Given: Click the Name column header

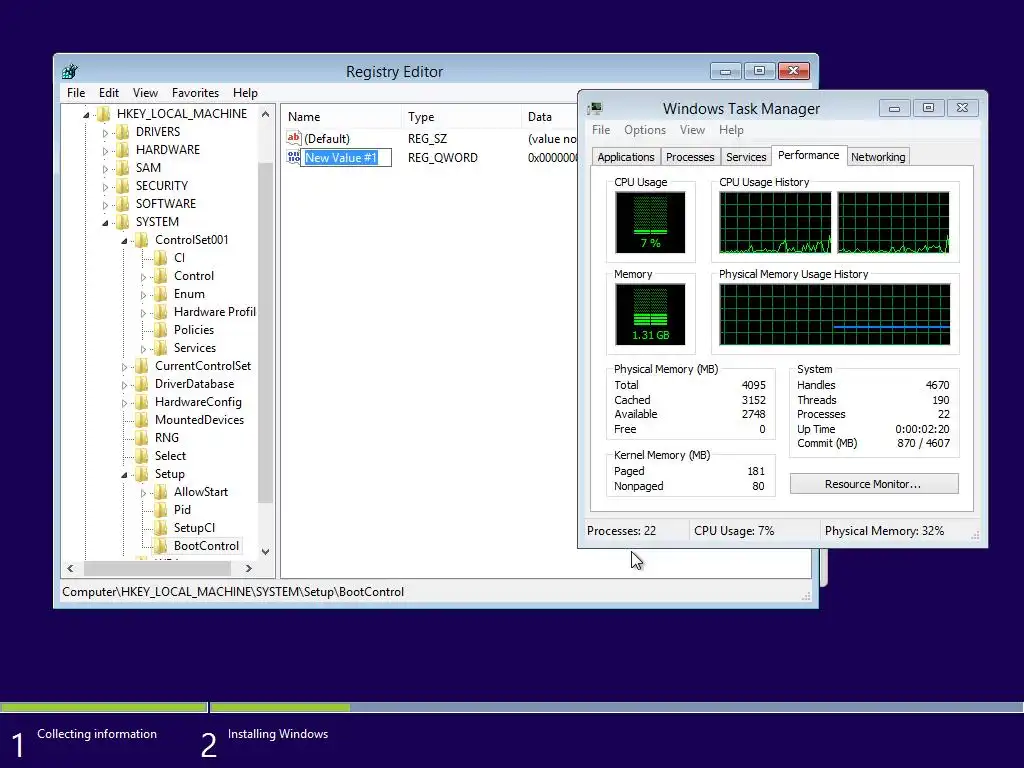Looking at the screenshot, I should [342, 117].
